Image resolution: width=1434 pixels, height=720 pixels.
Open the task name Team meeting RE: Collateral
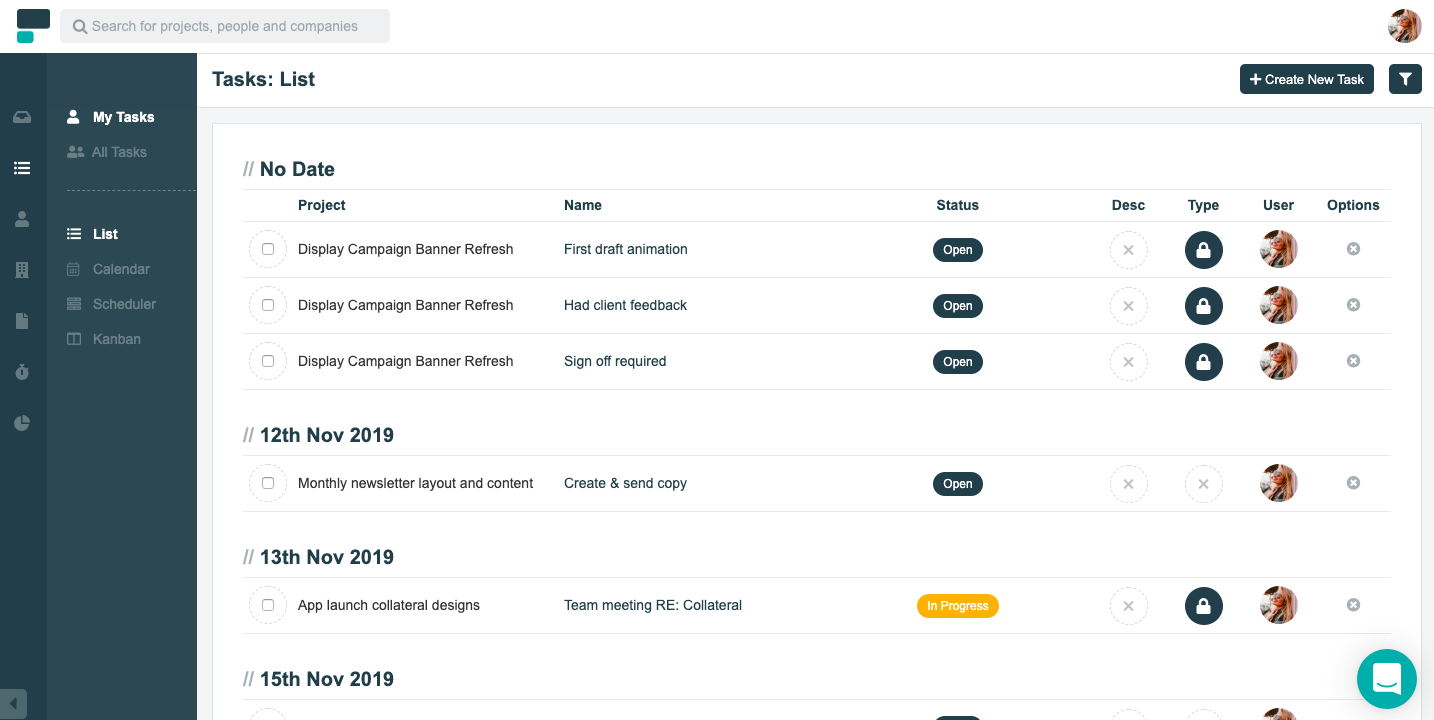pyautogui.click(x=653, y=605)
